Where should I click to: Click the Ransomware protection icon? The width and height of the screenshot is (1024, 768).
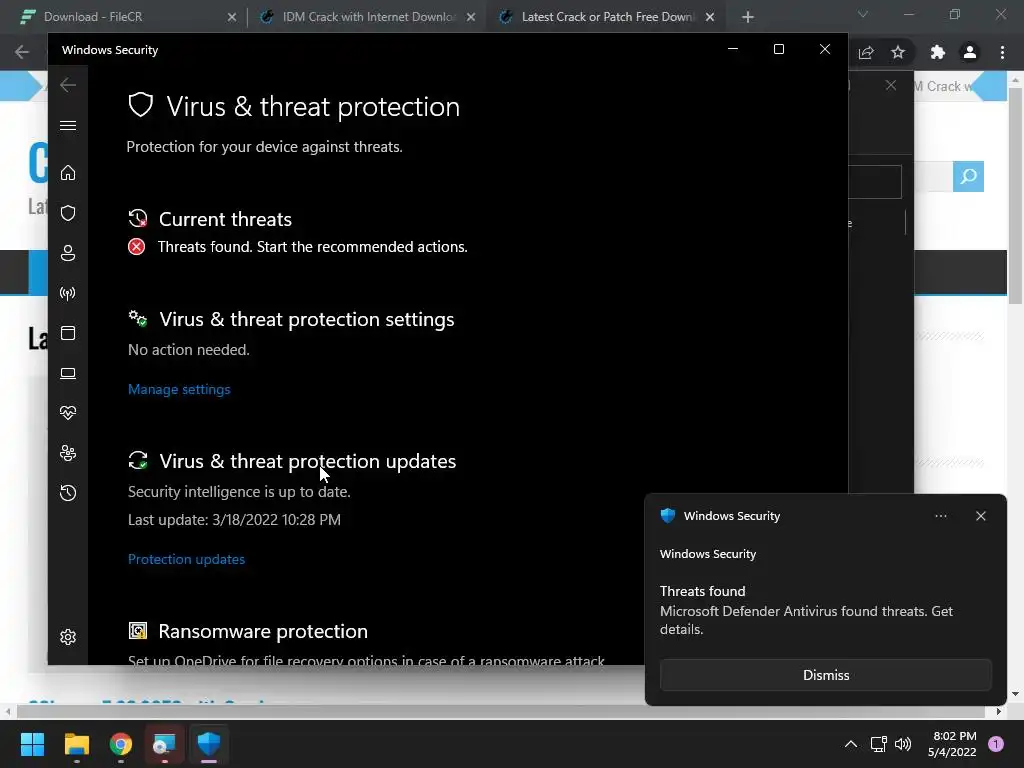click(x=138, y=631)
